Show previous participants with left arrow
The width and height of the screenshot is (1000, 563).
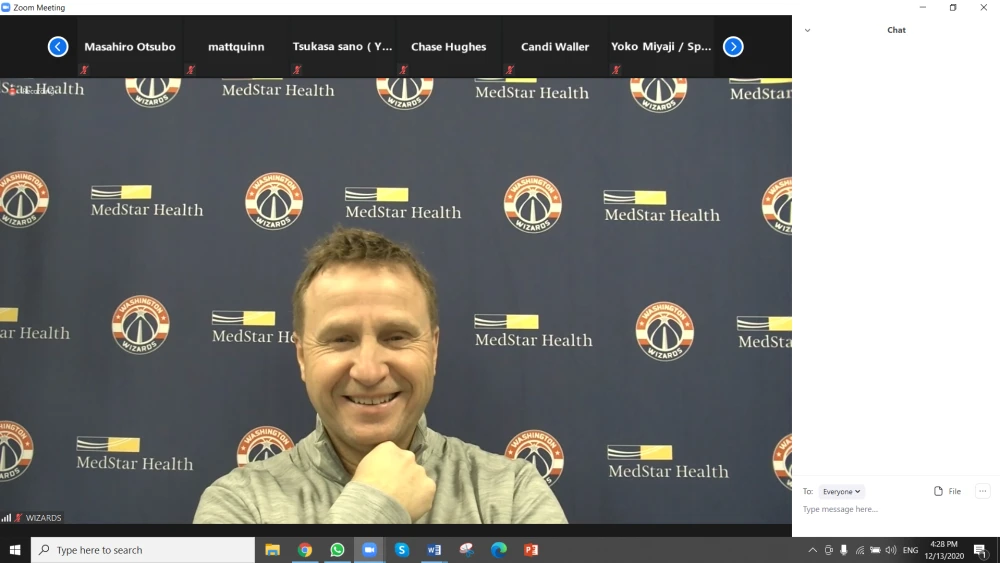(x=58, y=47)
